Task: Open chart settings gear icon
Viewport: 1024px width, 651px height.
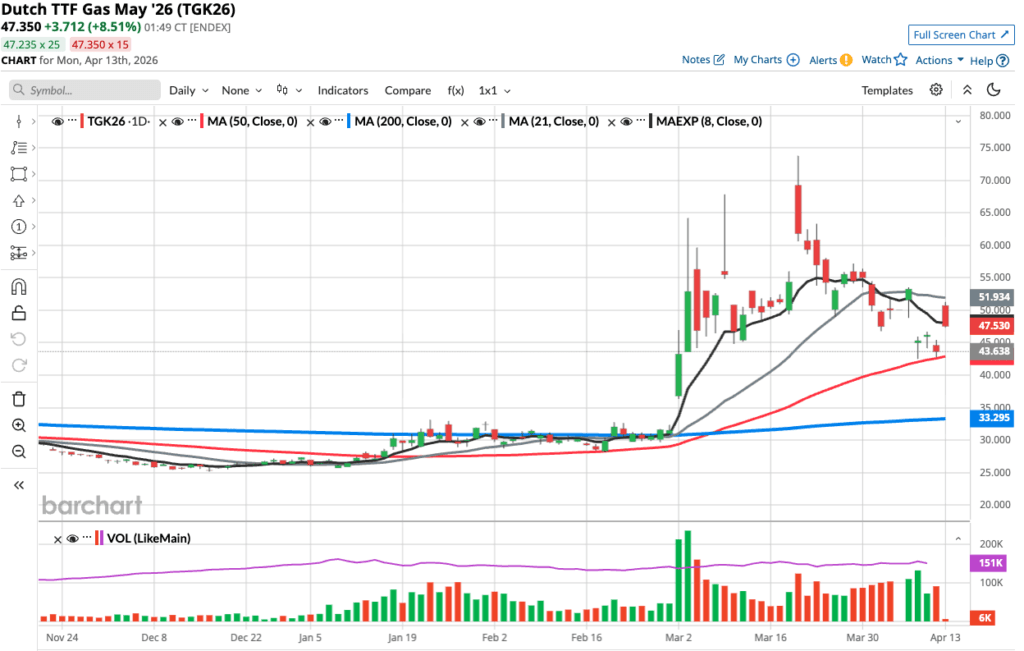Action: [x=936, y=90]
